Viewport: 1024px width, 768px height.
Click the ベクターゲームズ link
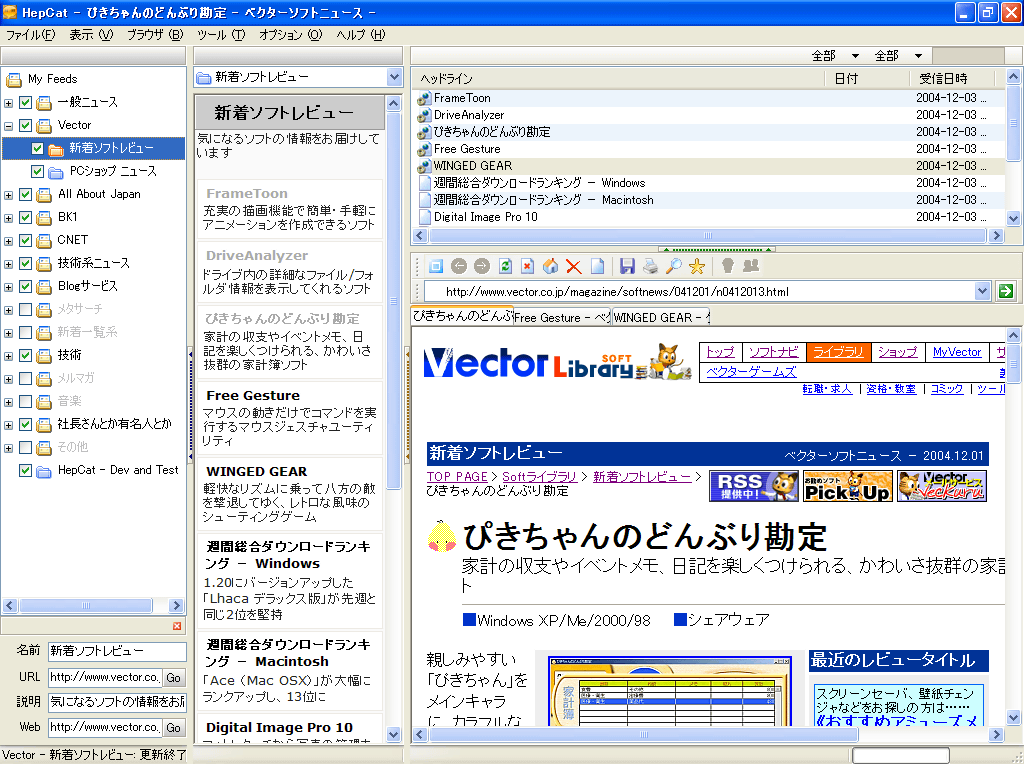(x=751, y=372)
